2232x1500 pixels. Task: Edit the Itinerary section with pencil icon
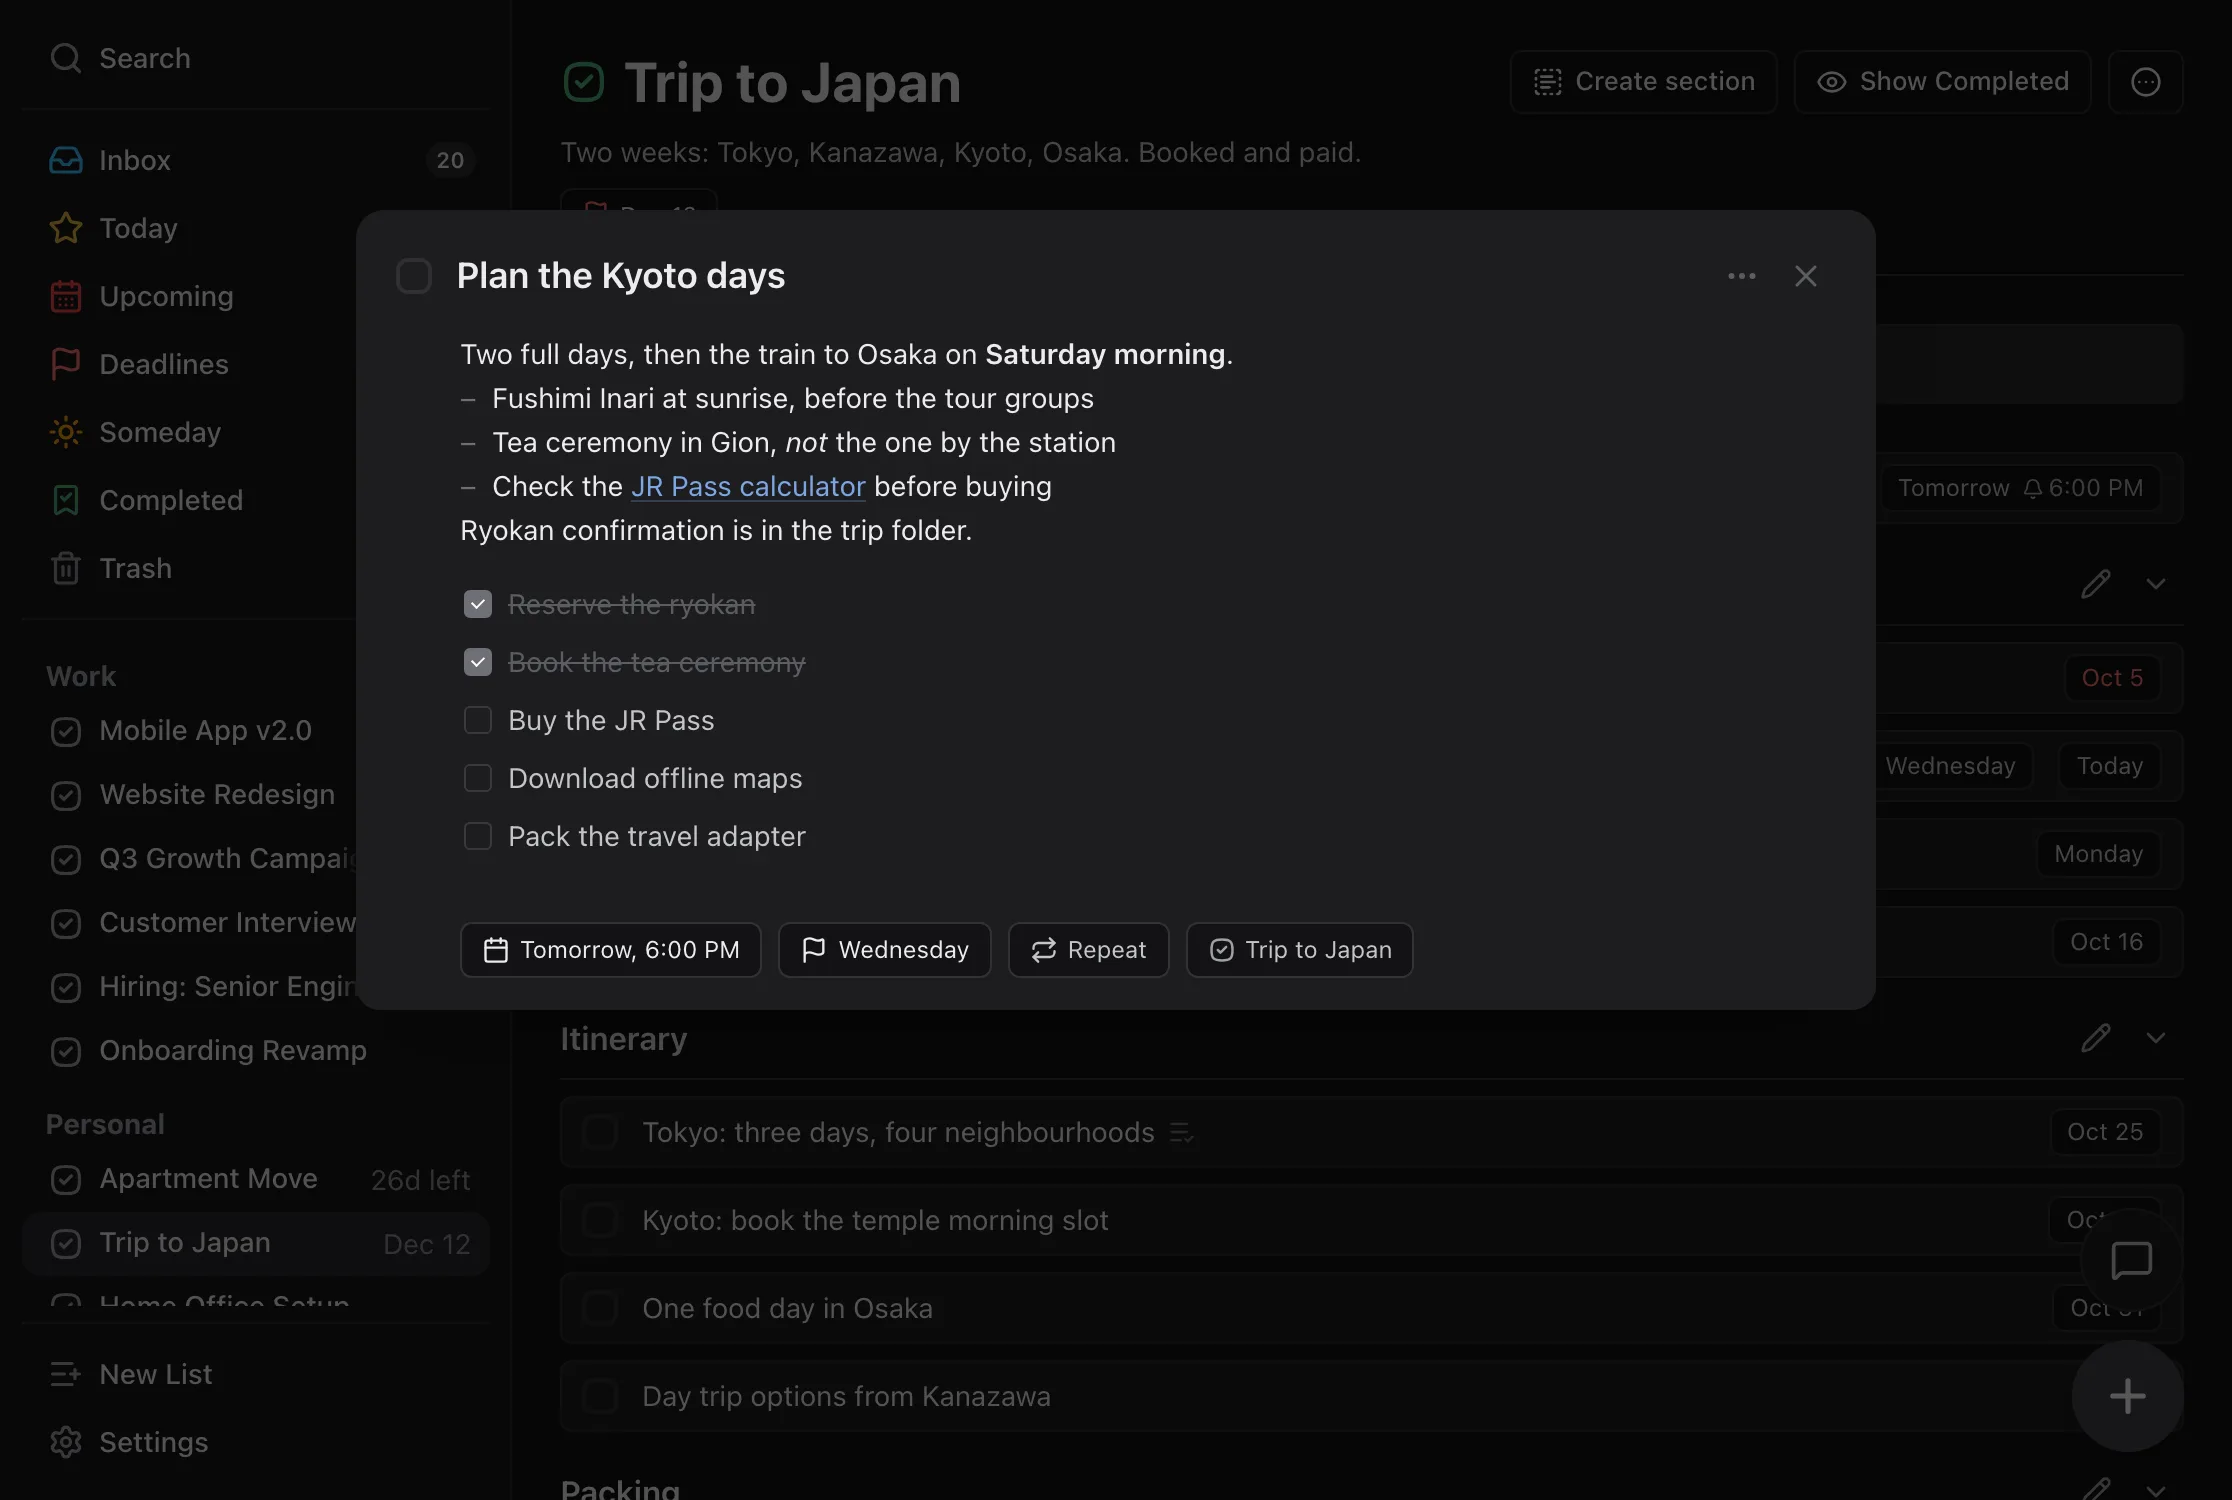2096,1038
